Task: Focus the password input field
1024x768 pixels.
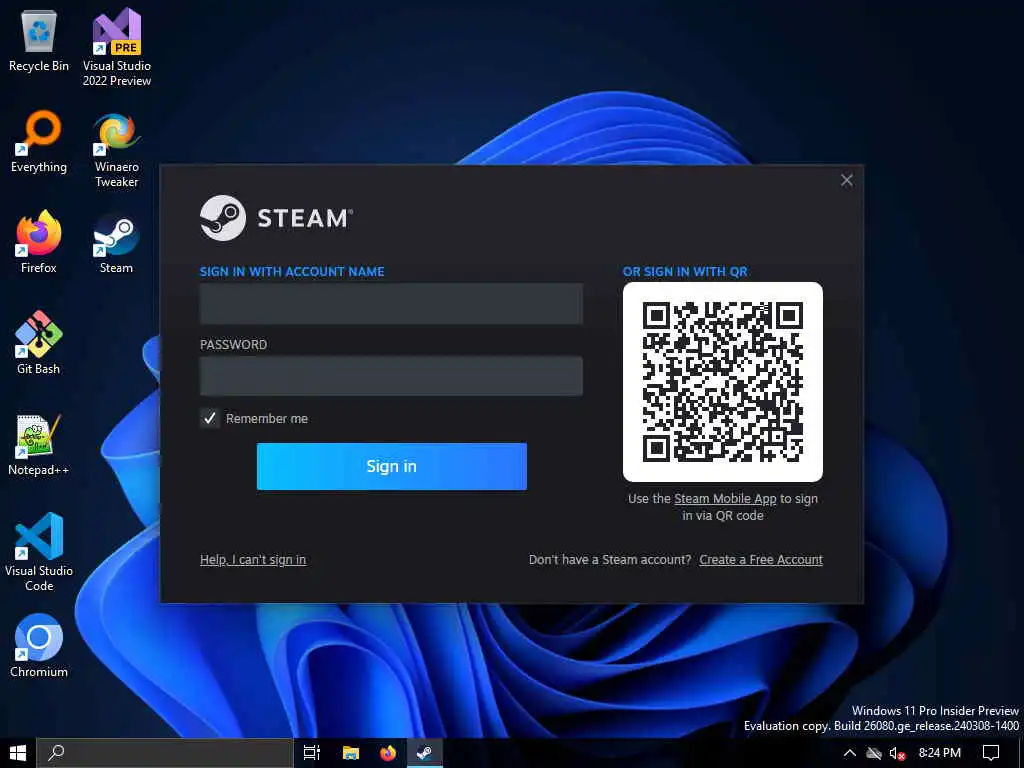Action: [x=391, y=376]
